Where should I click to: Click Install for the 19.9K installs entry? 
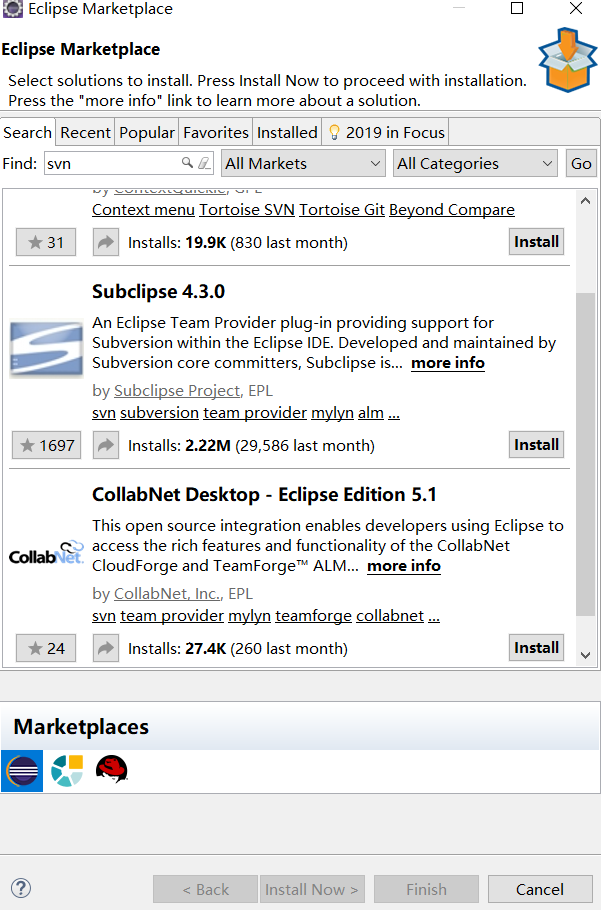coord(536,241)
